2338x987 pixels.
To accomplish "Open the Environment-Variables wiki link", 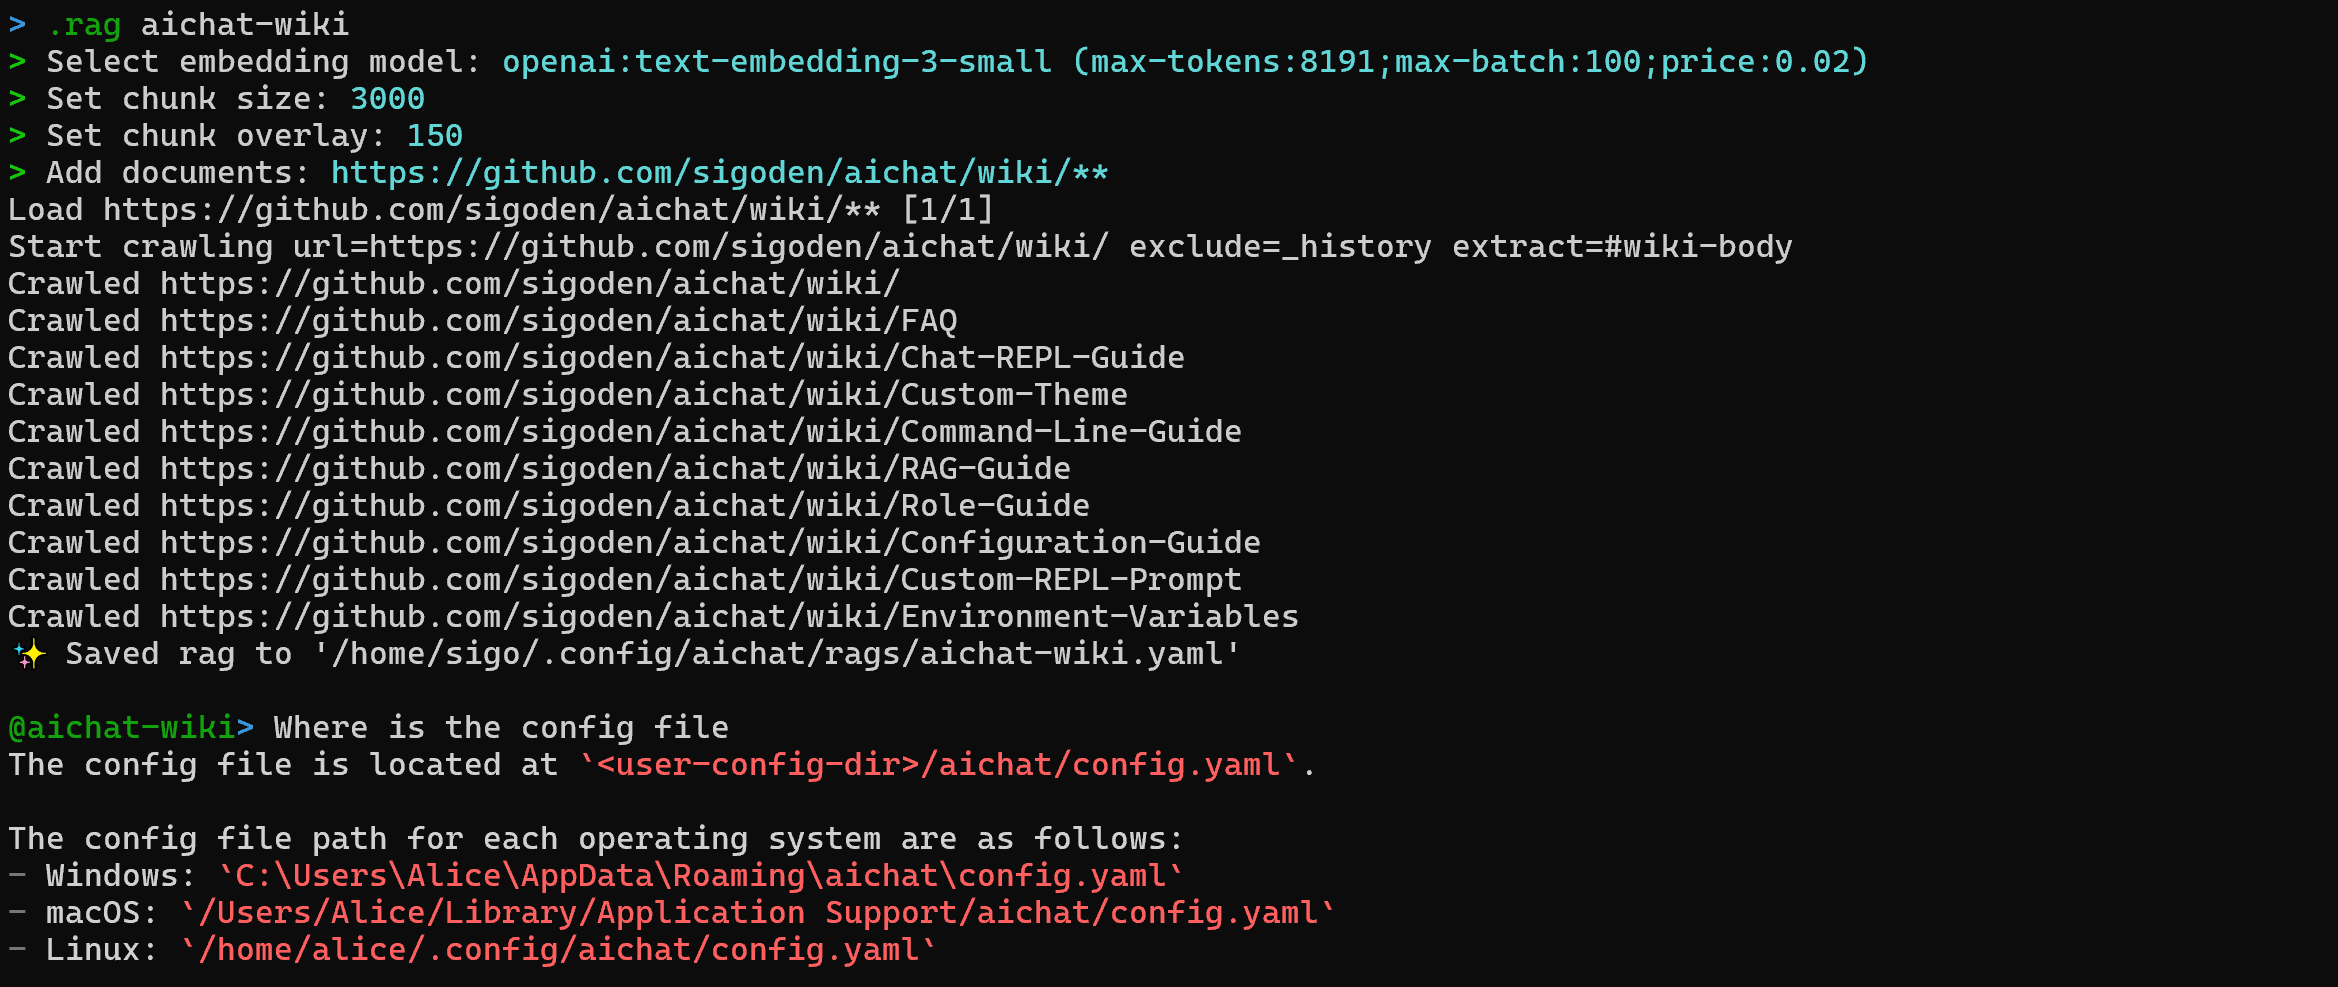I will click(729, 617).
